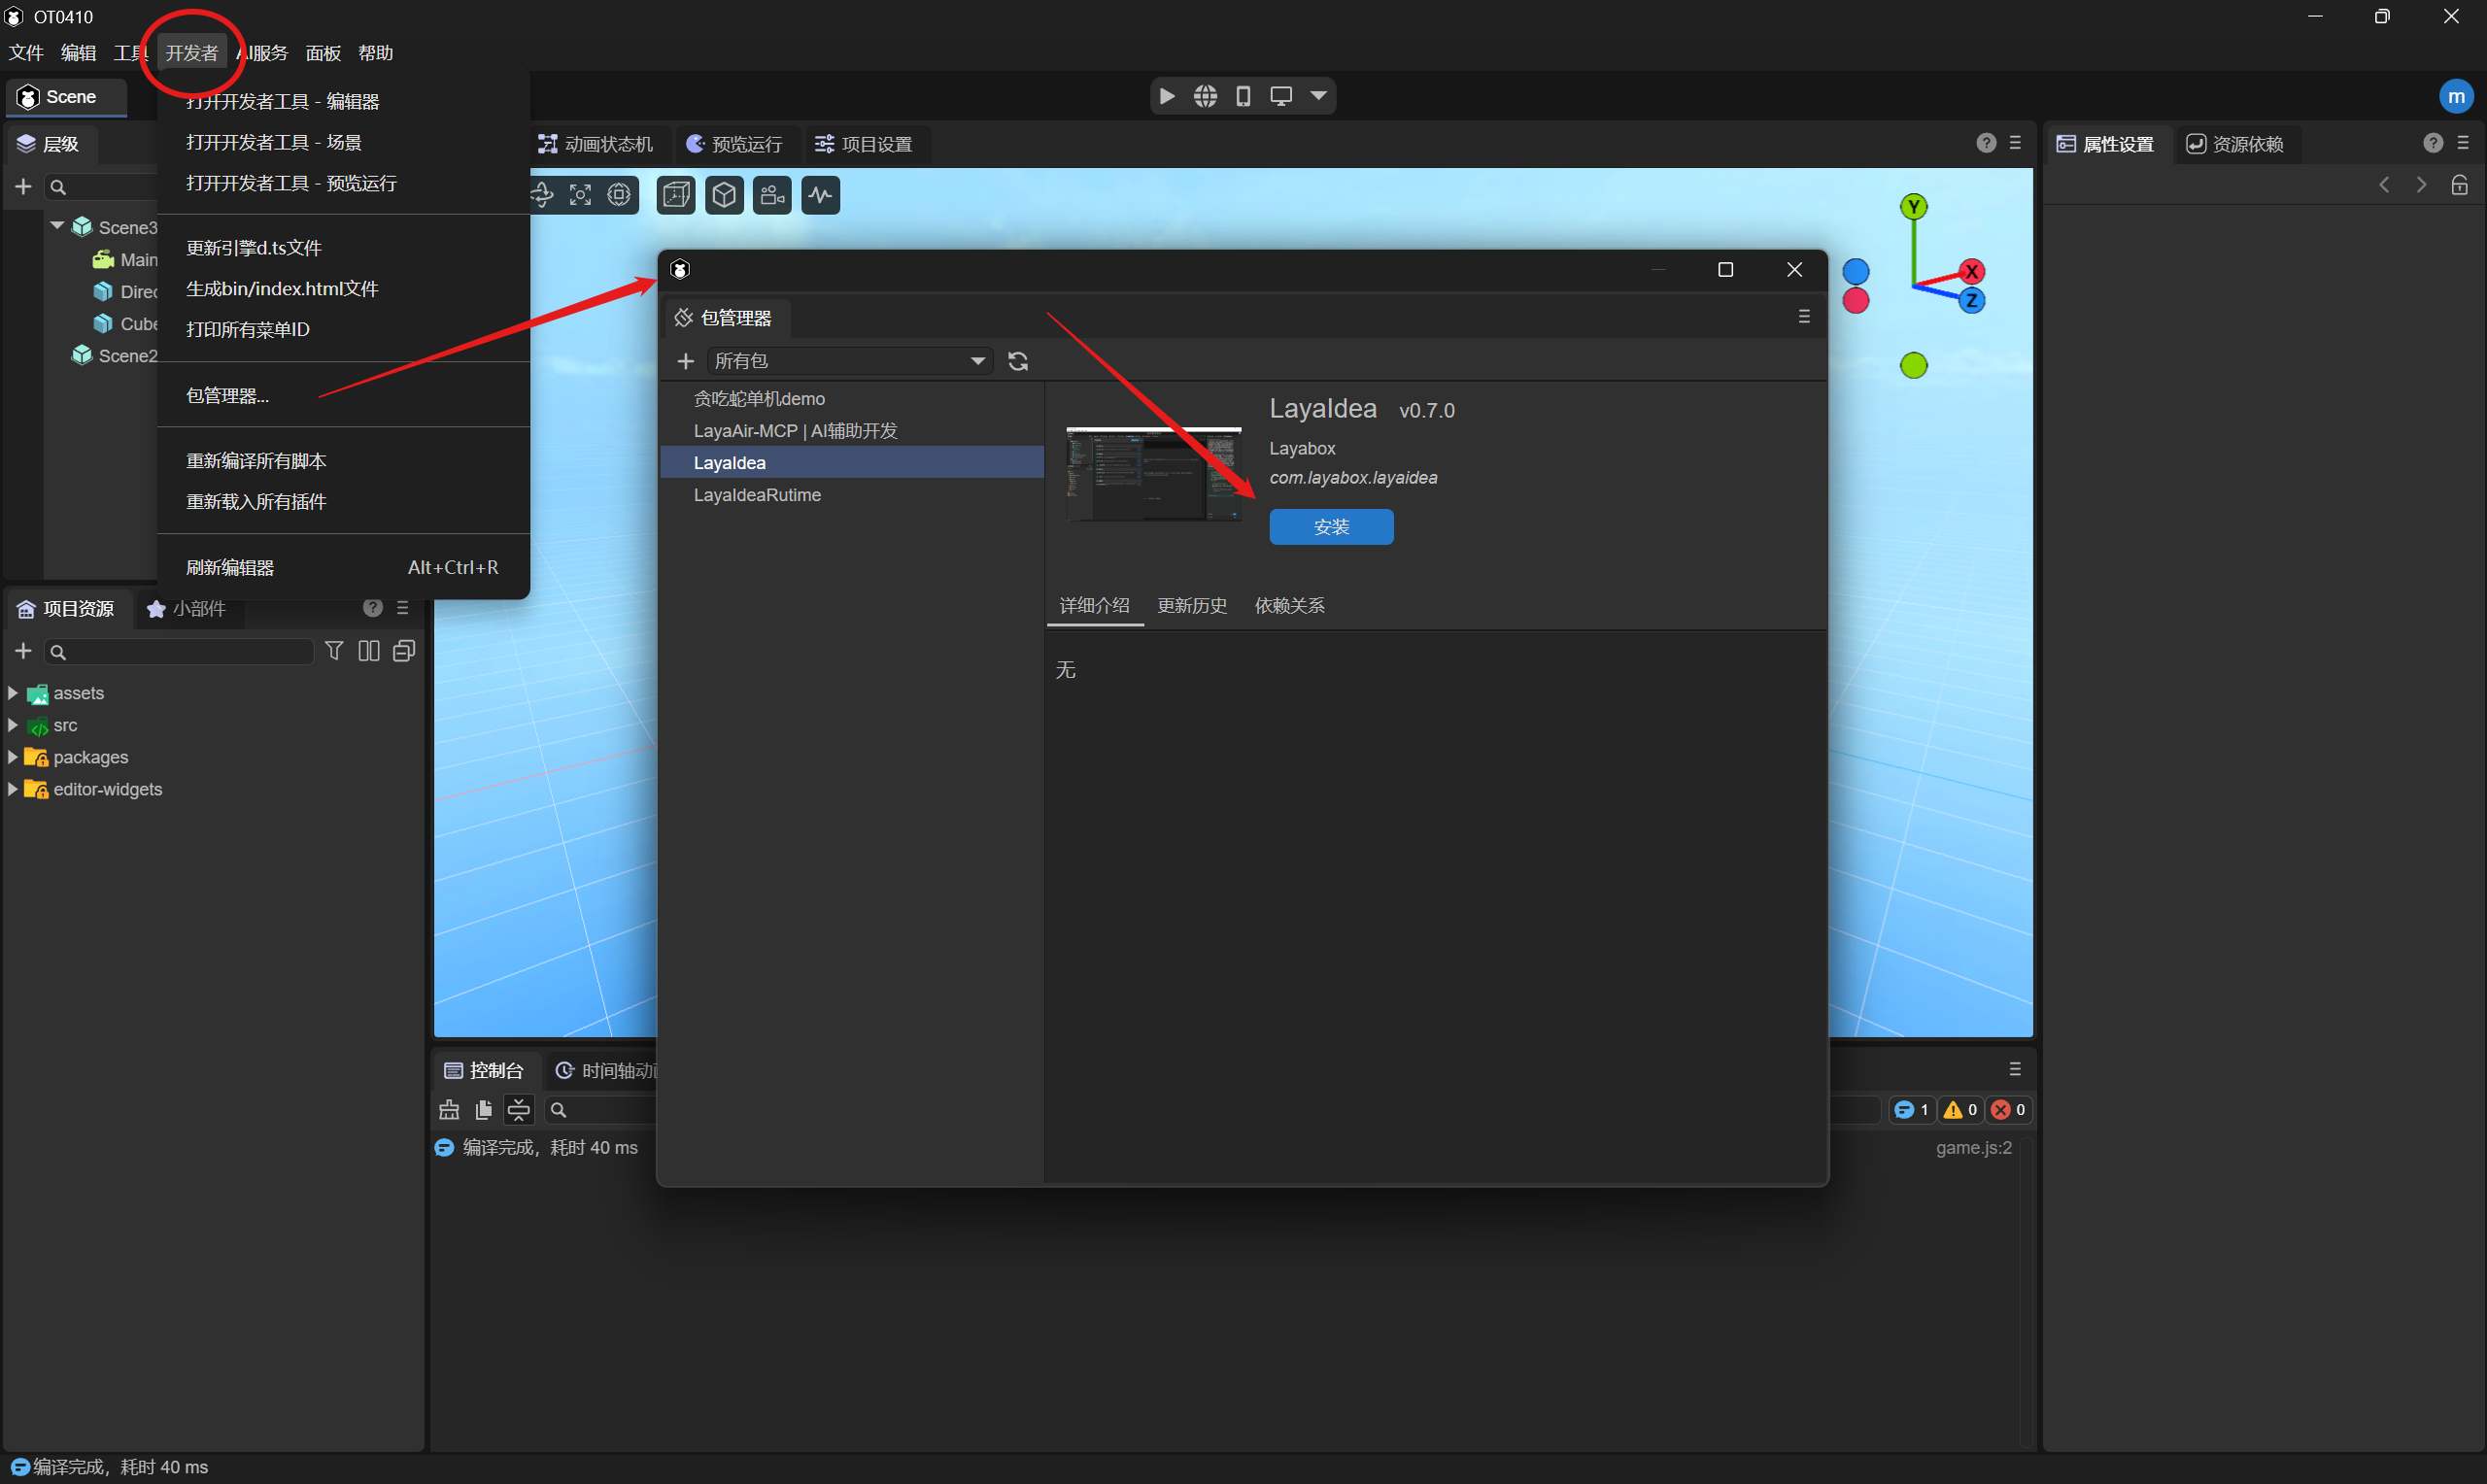Add new asset in 项目资源 panel
2487x1484 pixels.
(x=23, y=652)
